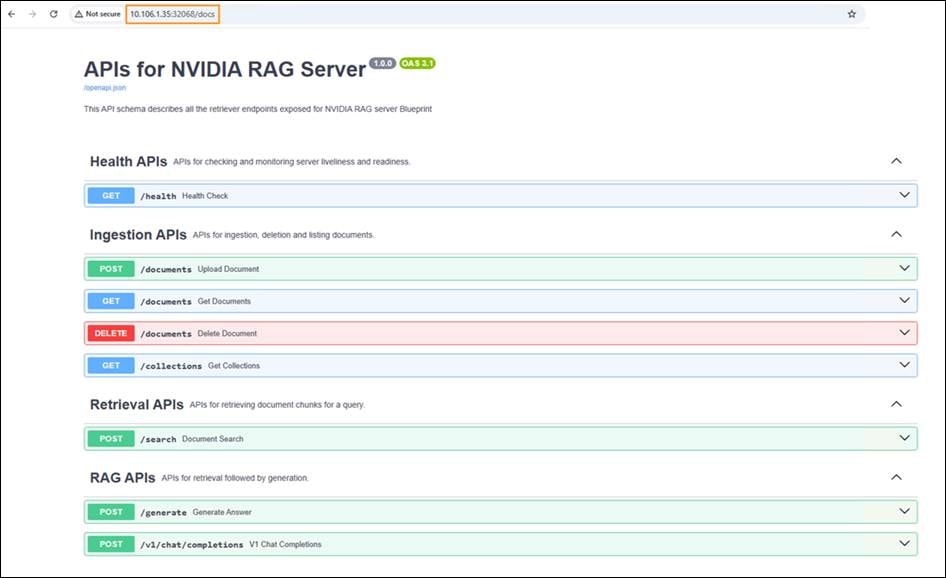Click the Not secure warning icon
The height and width of the screenshot is (578, 946).
pos(78,14)
